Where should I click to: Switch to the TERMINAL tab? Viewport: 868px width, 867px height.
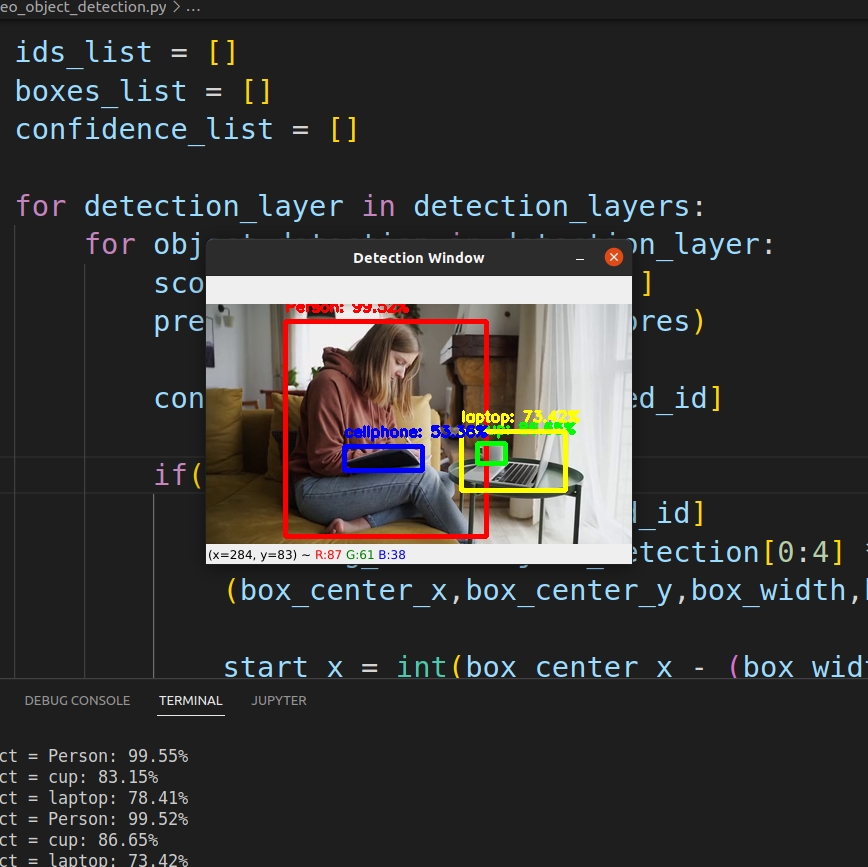tap(190, 700)
